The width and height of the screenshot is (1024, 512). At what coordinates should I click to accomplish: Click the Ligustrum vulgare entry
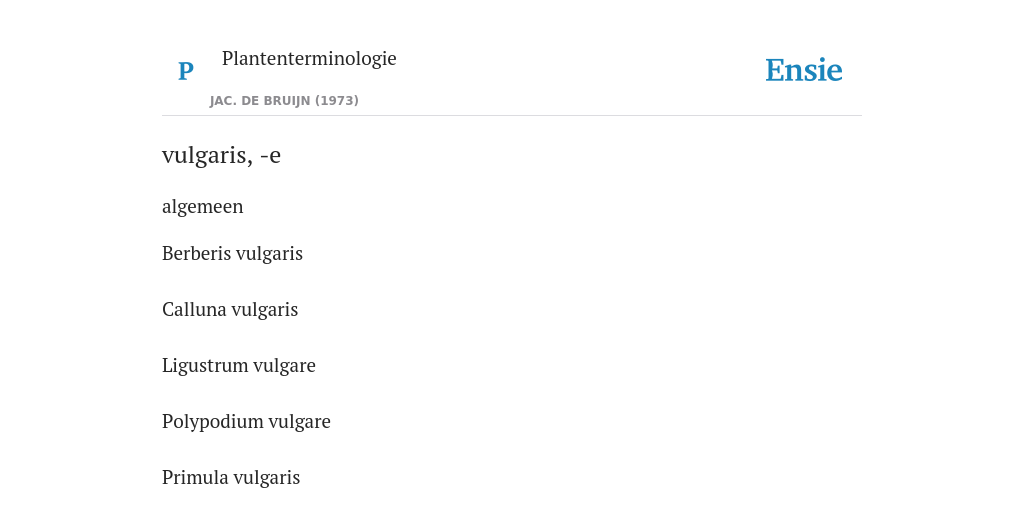coord(239,366)
